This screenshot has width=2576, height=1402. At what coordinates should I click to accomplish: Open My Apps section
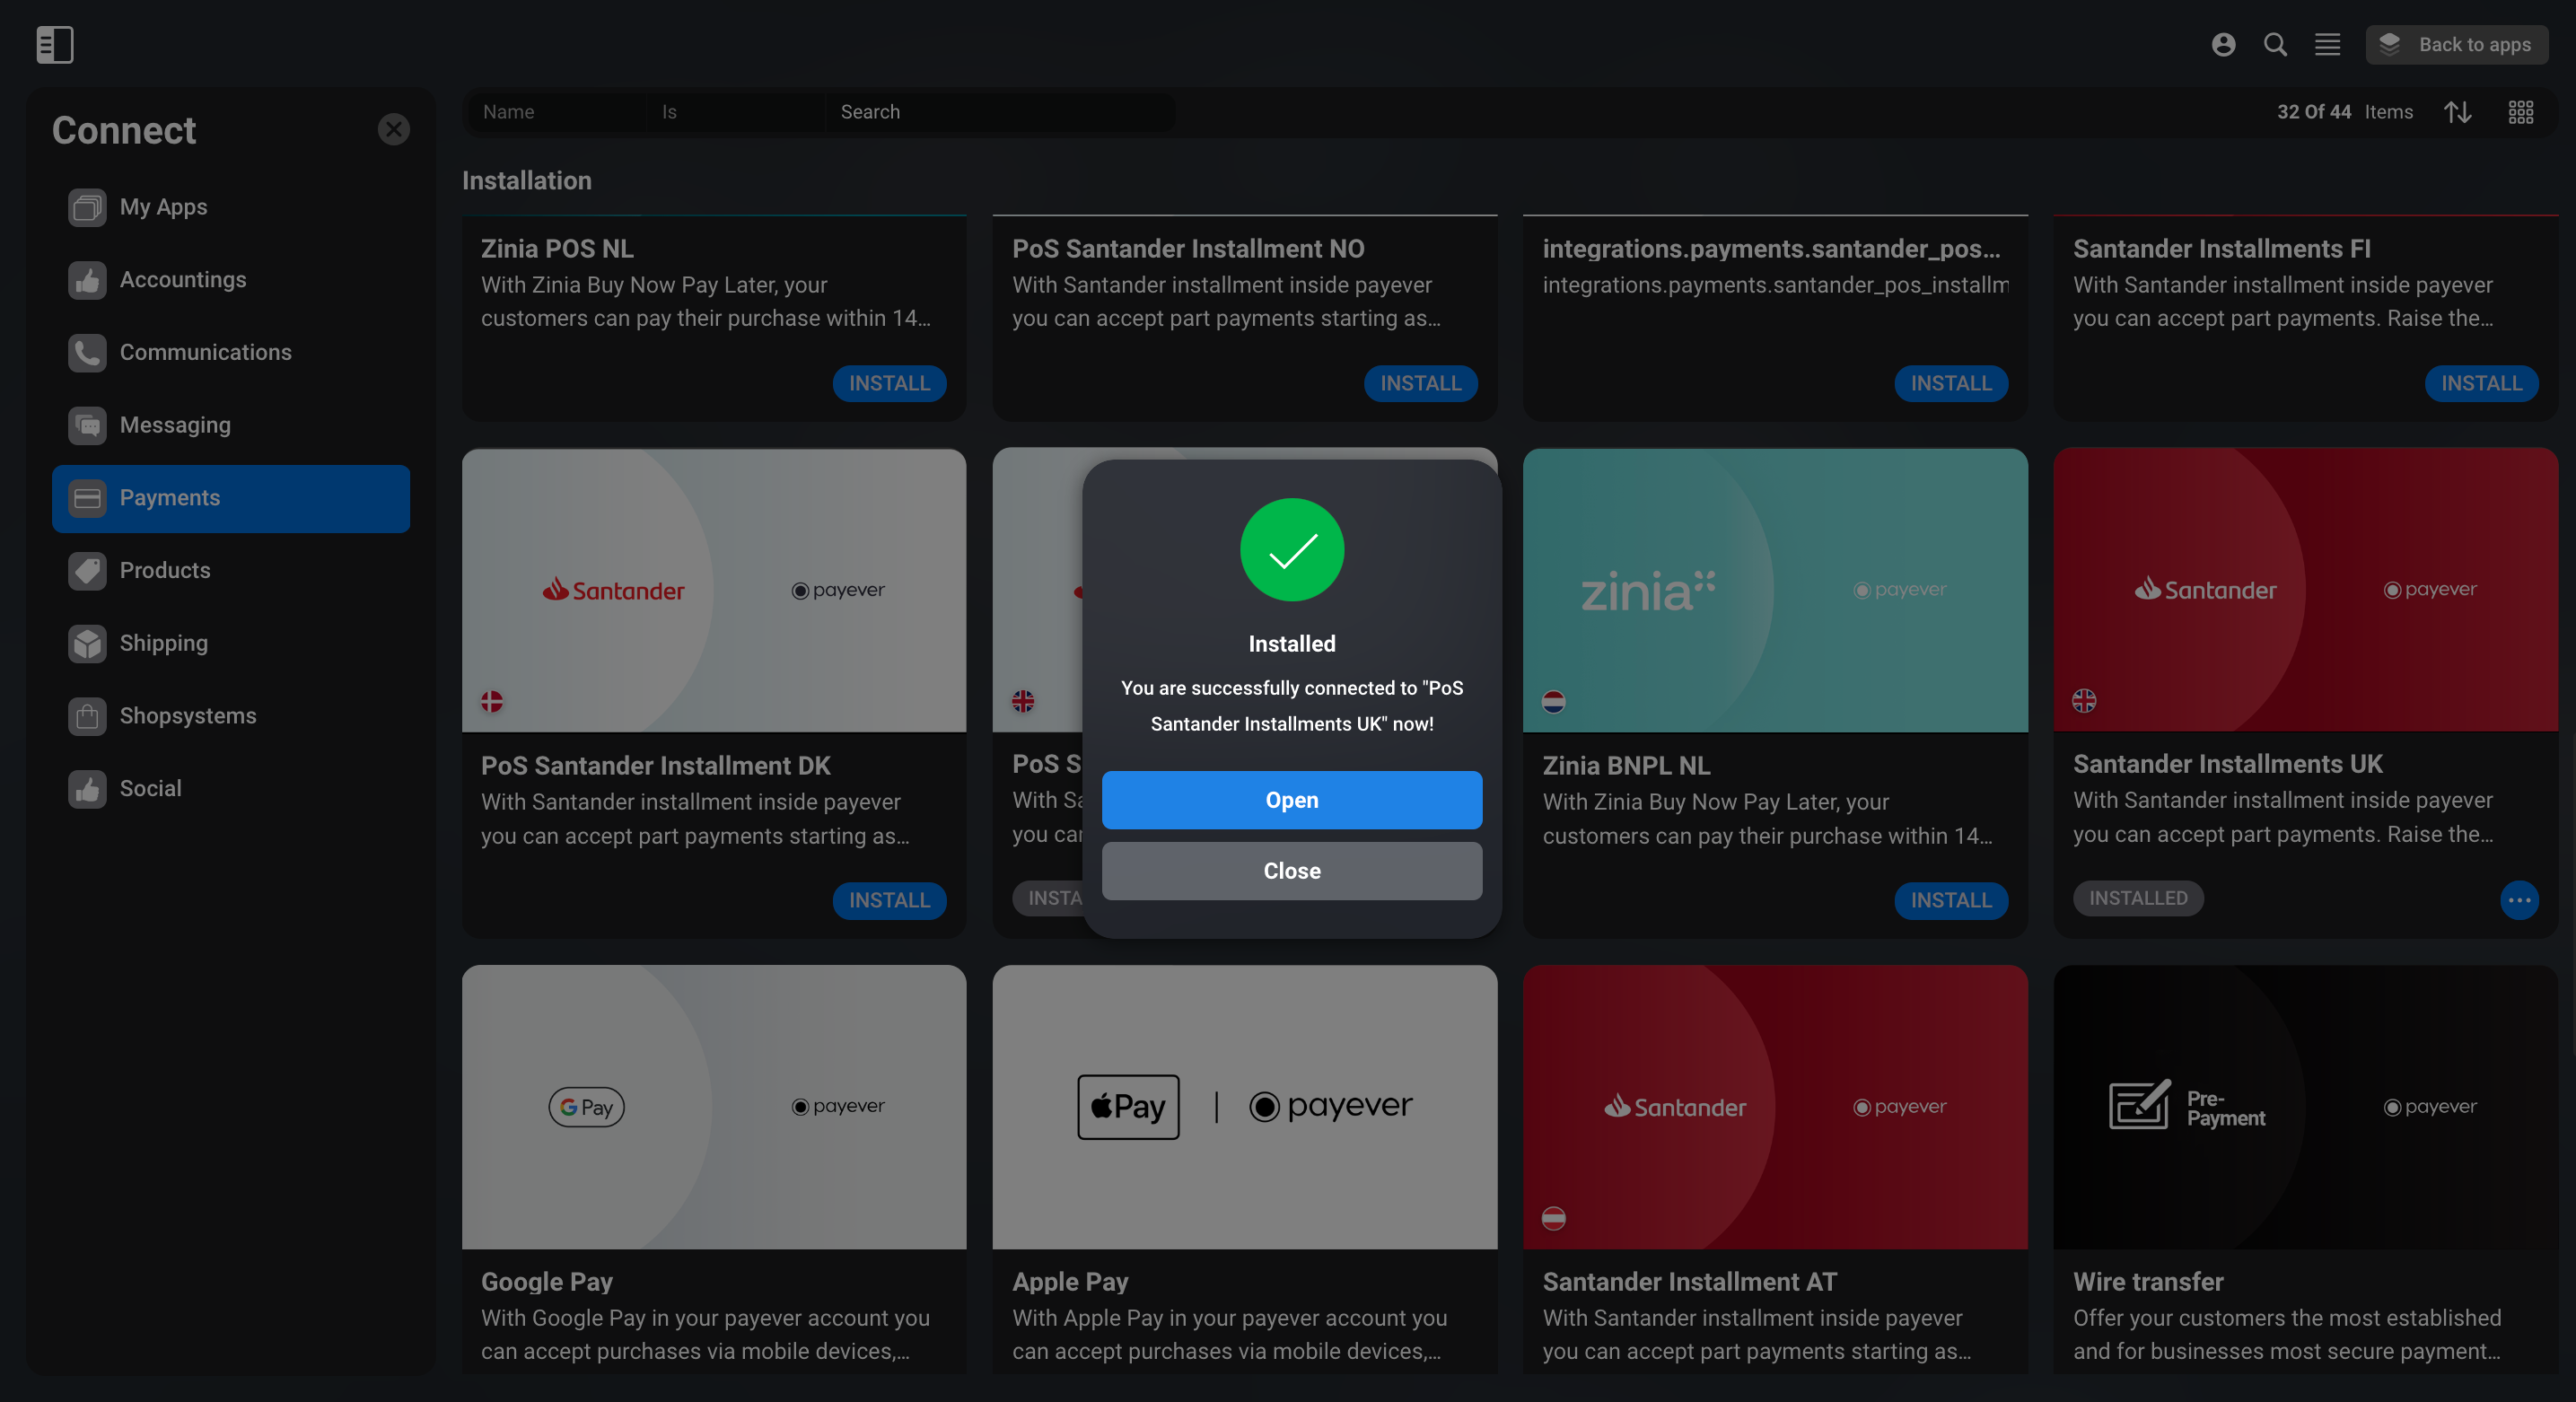(231, 207)
